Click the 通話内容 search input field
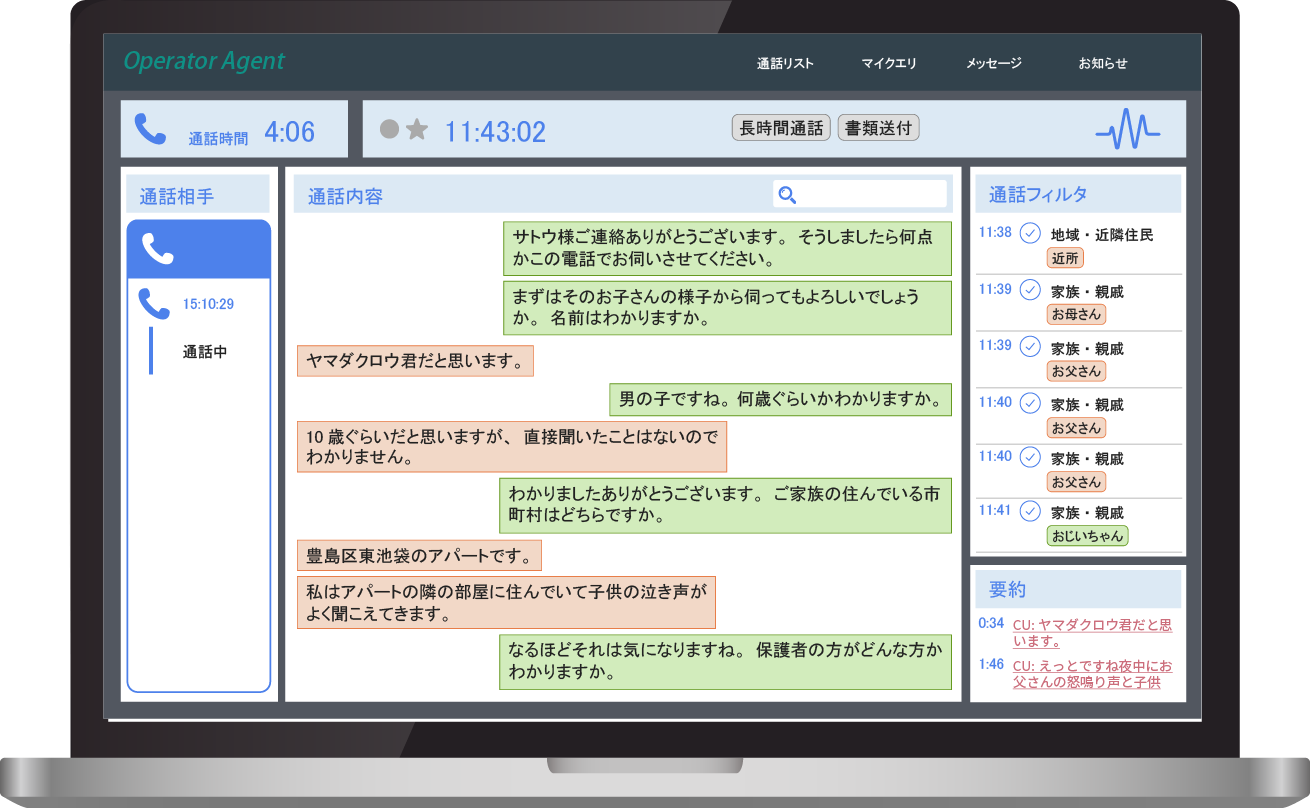 pyautogui.click(x=870, y=194)
